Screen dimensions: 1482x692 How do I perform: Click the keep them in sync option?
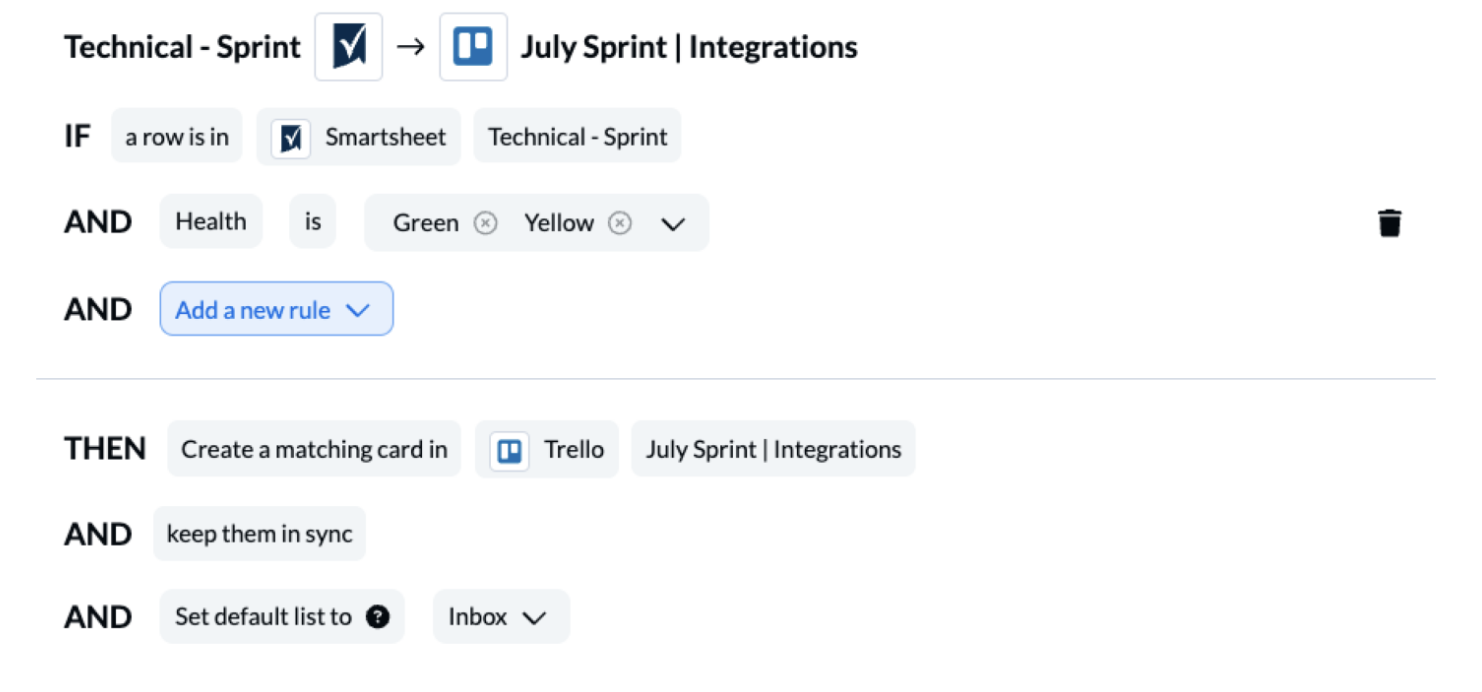point(259,534)
